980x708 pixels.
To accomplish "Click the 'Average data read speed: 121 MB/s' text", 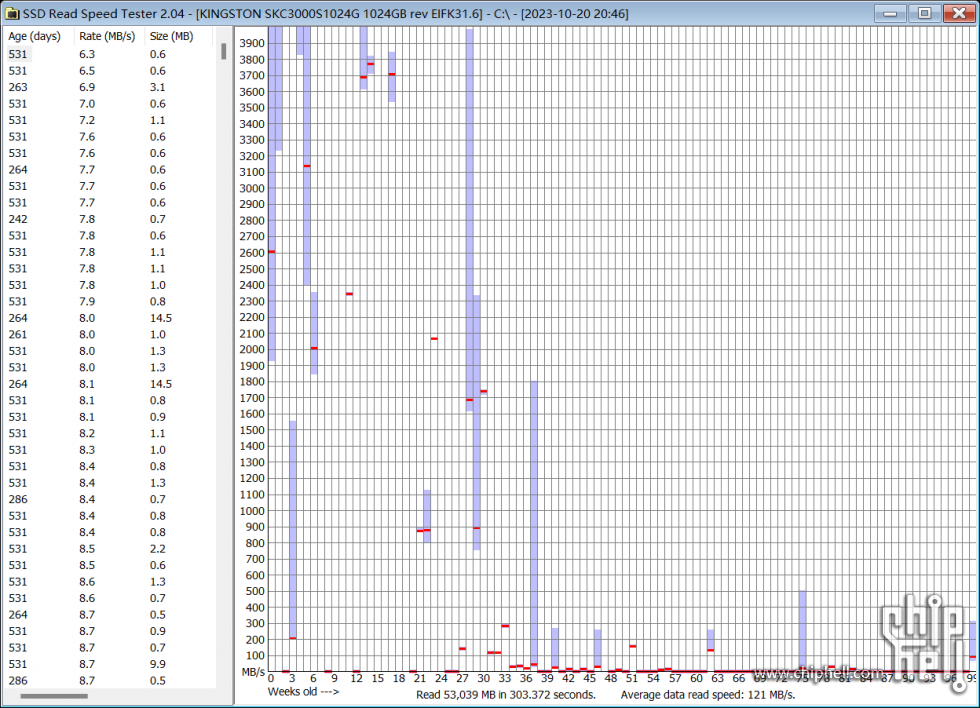I will 708,694.
